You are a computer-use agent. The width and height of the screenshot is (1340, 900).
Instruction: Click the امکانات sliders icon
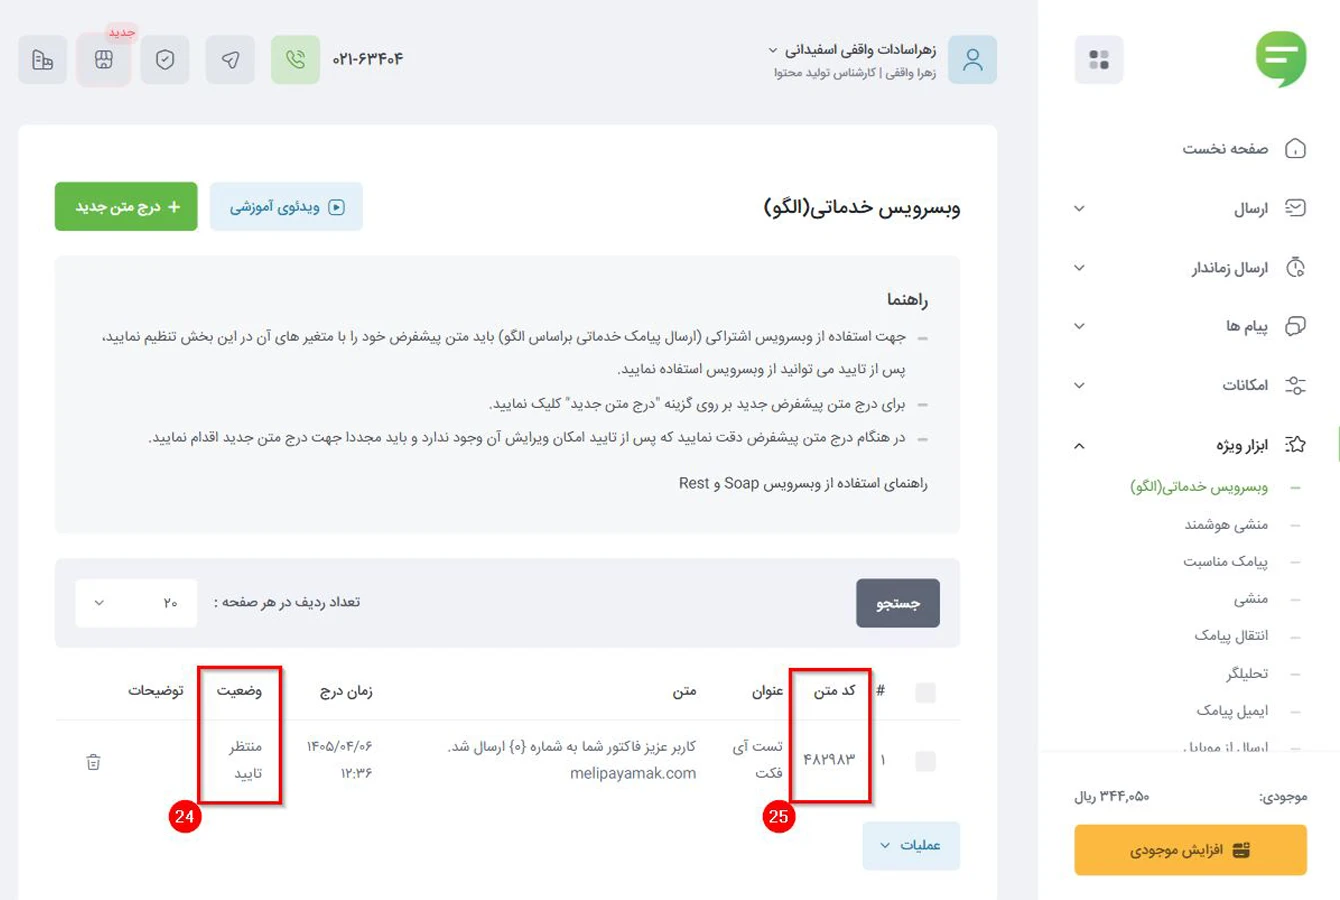1295,385
